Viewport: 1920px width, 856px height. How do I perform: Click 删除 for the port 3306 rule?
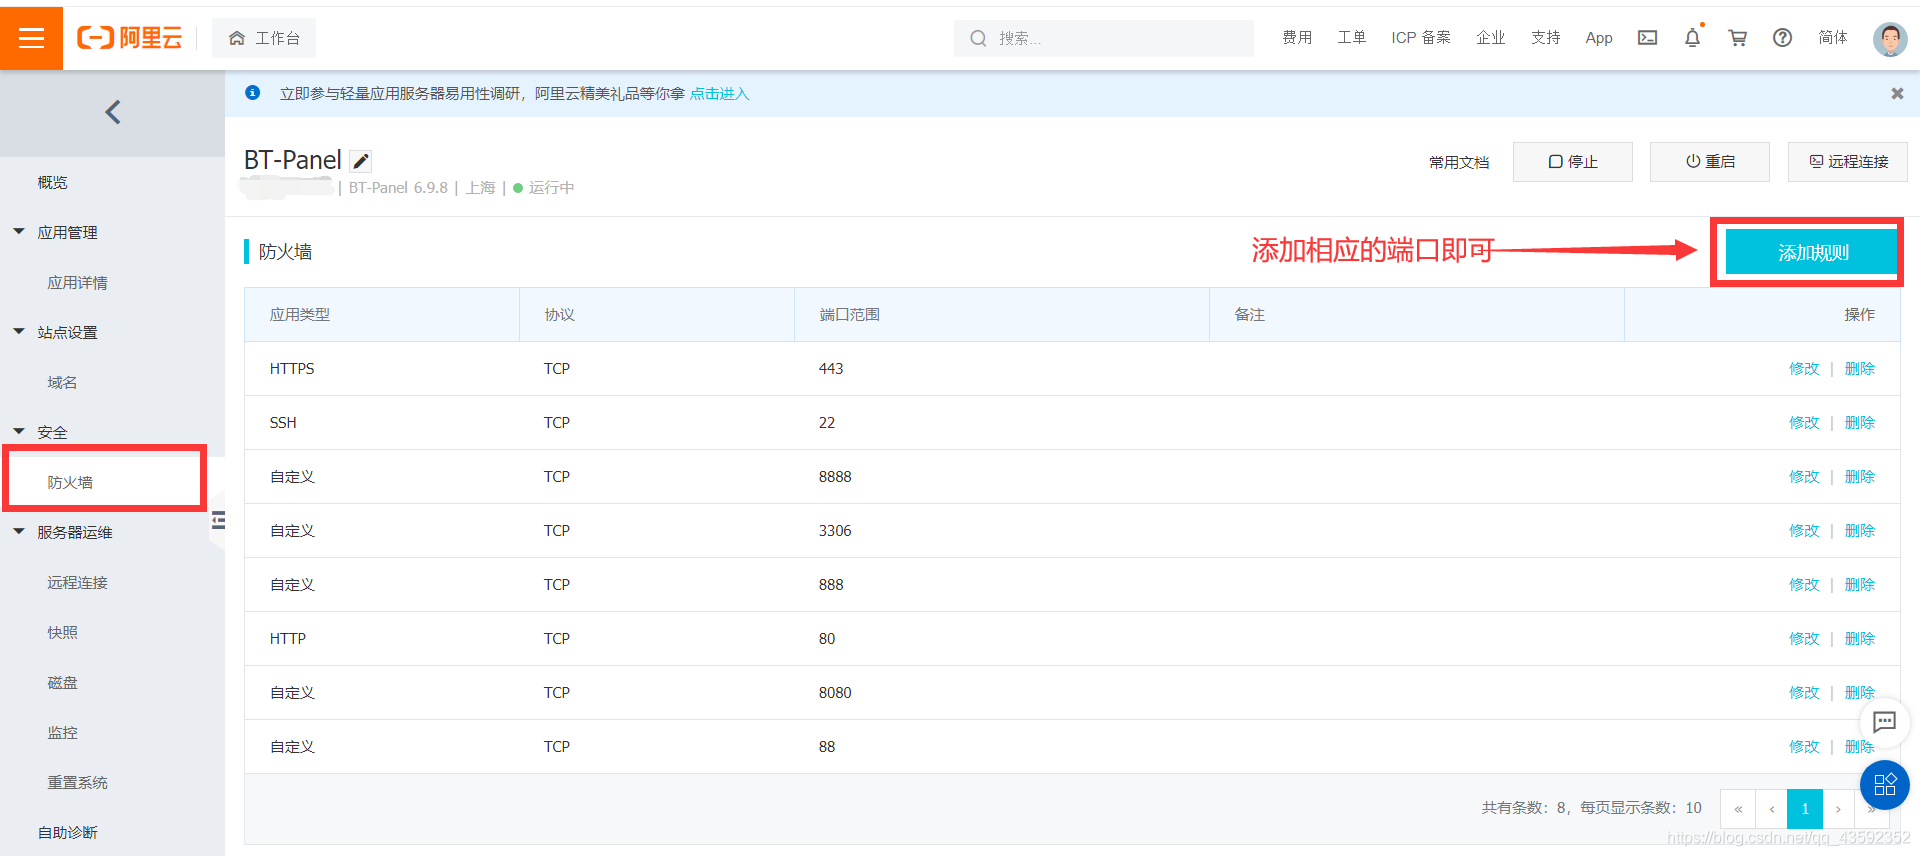1859,531
